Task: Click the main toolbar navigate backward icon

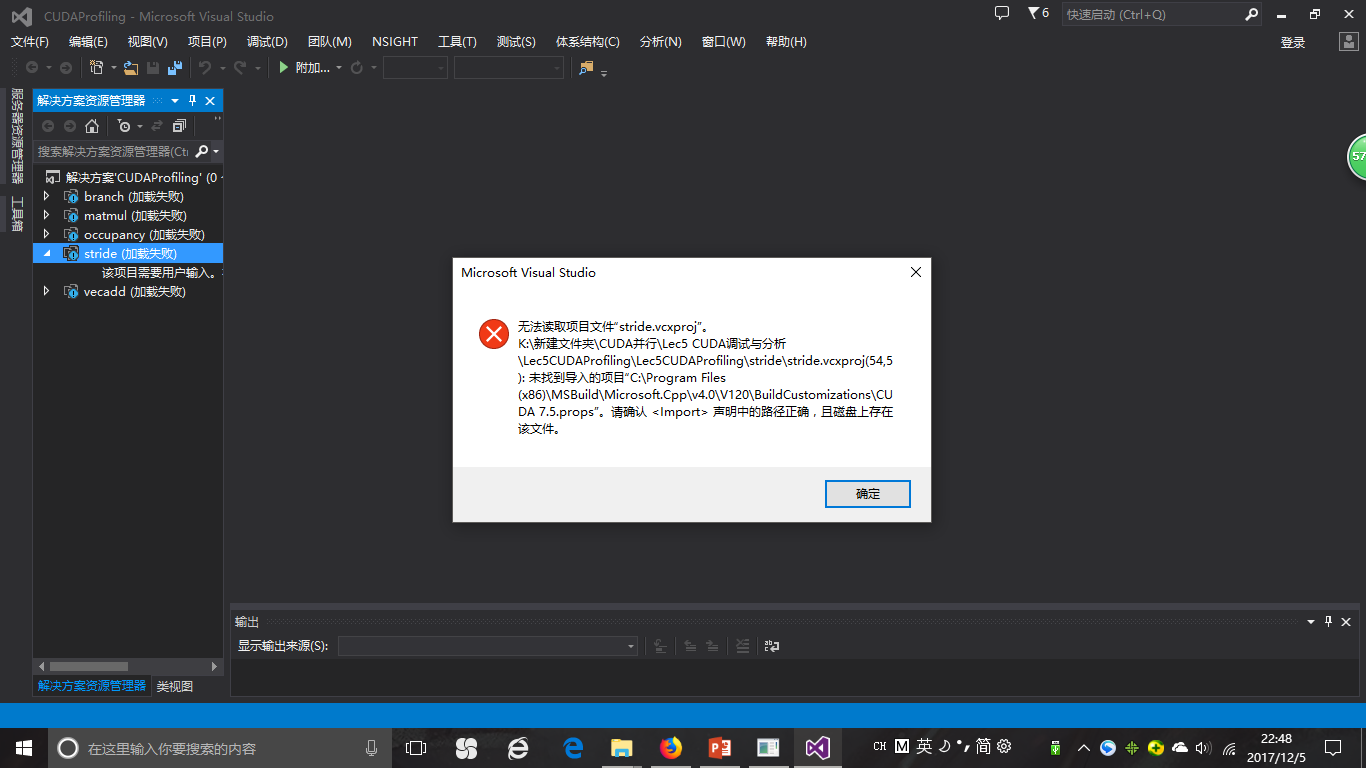Action: click(32, 67)
